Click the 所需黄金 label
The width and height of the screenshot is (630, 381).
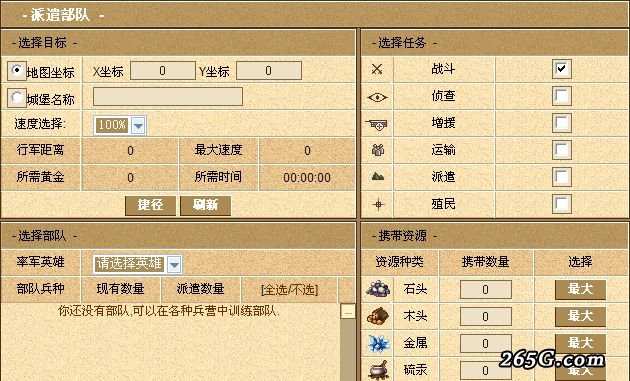[x=40, y=177]
